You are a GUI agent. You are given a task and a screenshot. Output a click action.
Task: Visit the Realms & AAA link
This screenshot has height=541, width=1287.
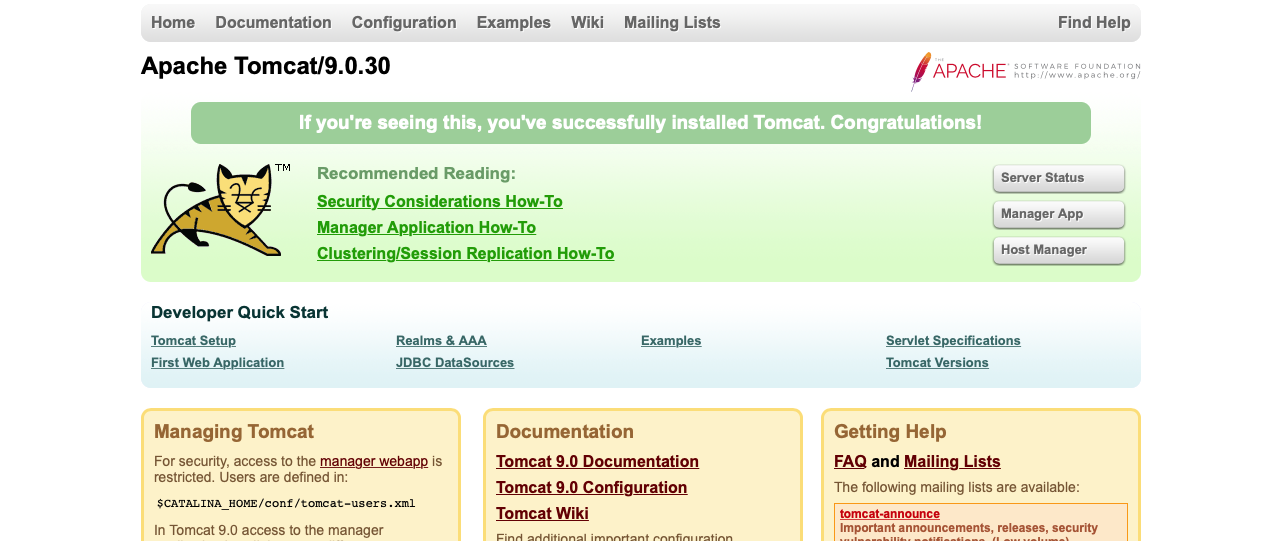pos(441,341)
